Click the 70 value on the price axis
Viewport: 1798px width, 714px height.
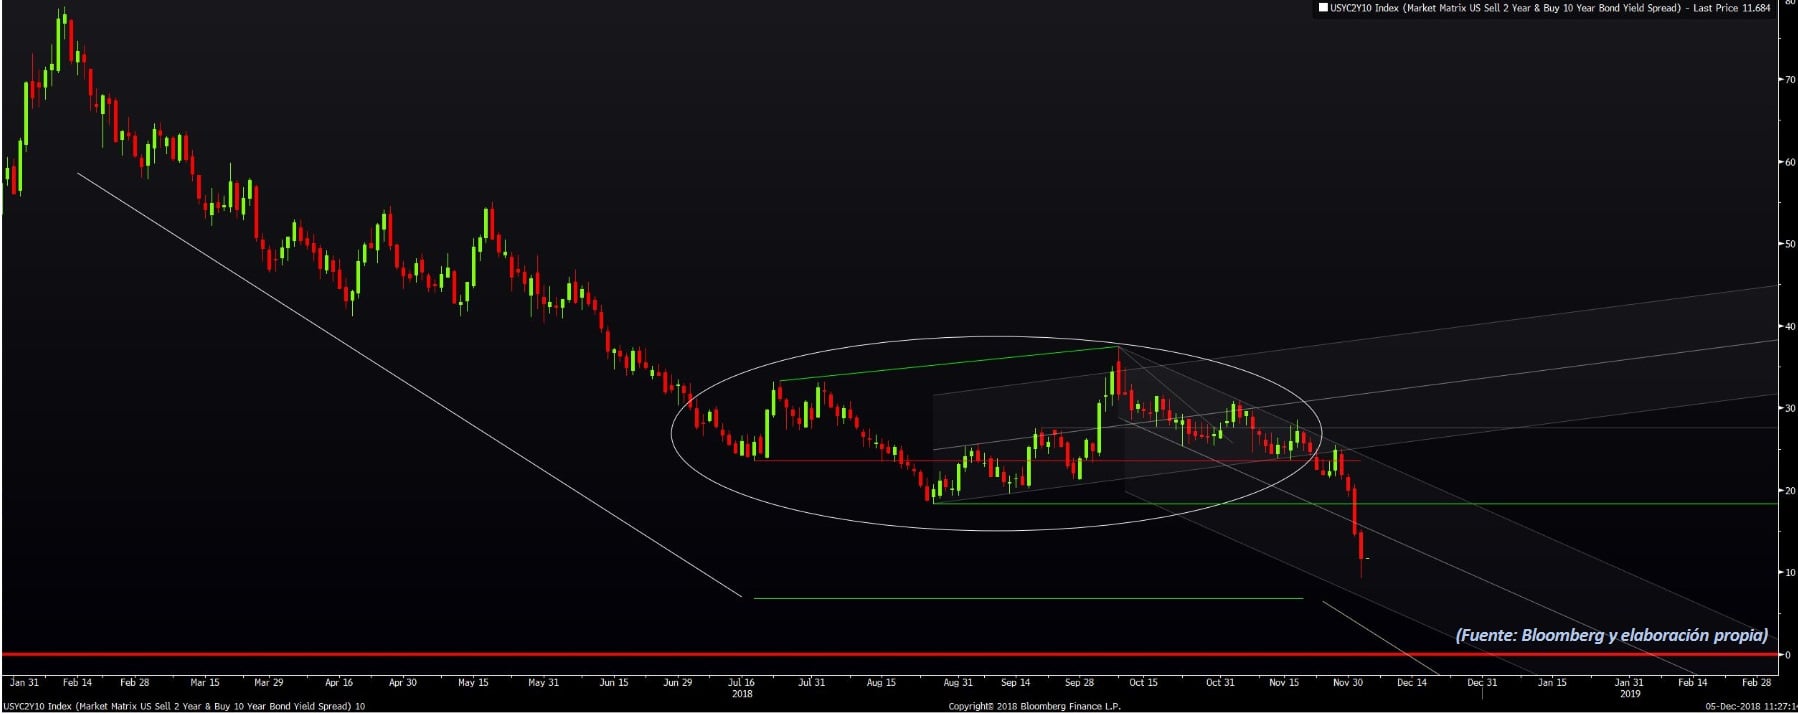[x=1789, y=79]
